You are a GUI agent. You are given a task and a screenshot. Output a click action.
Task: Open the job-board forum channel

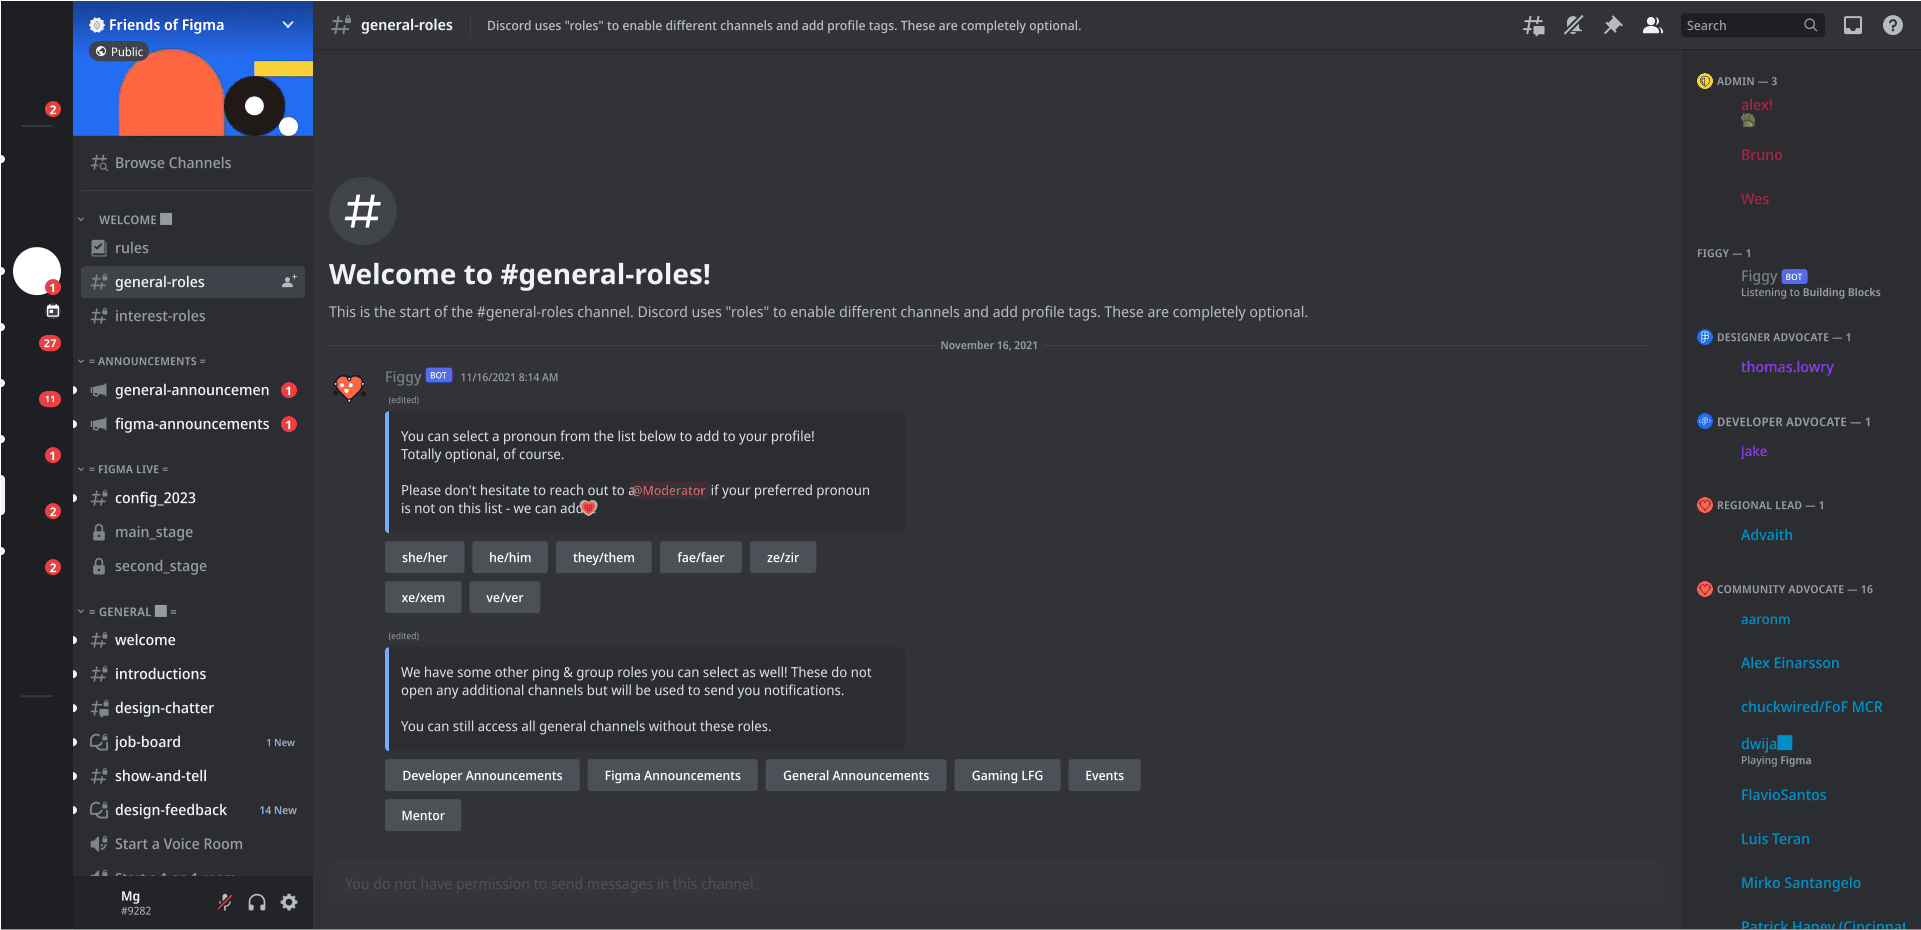click(193, 742)
